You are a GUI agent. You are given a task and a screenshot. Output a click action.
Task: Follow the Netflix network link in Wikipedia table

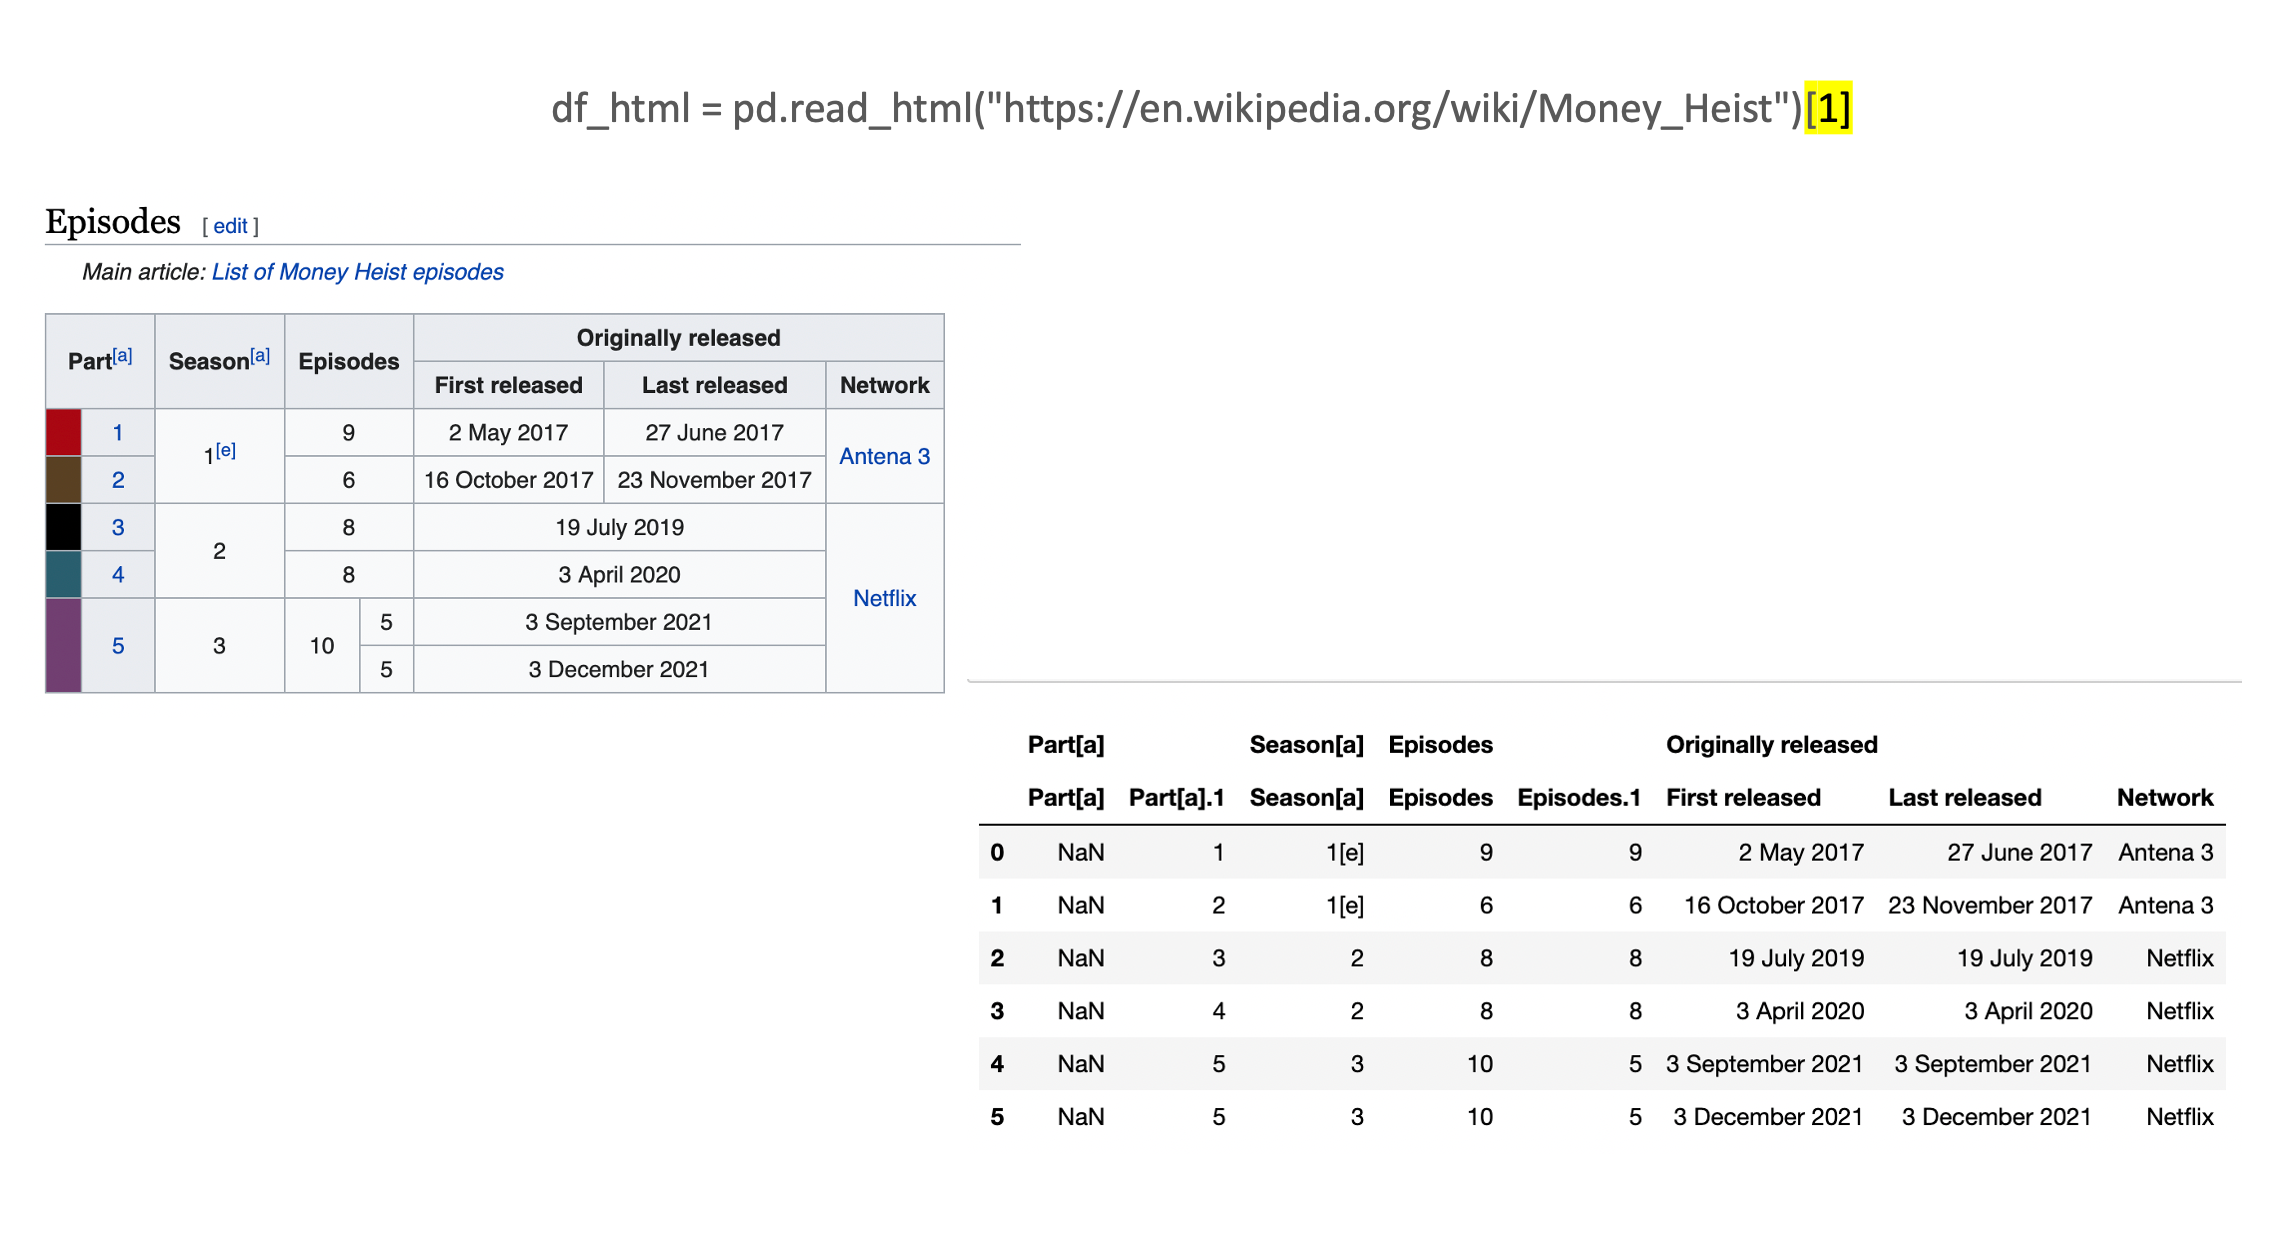click(885, 598)
